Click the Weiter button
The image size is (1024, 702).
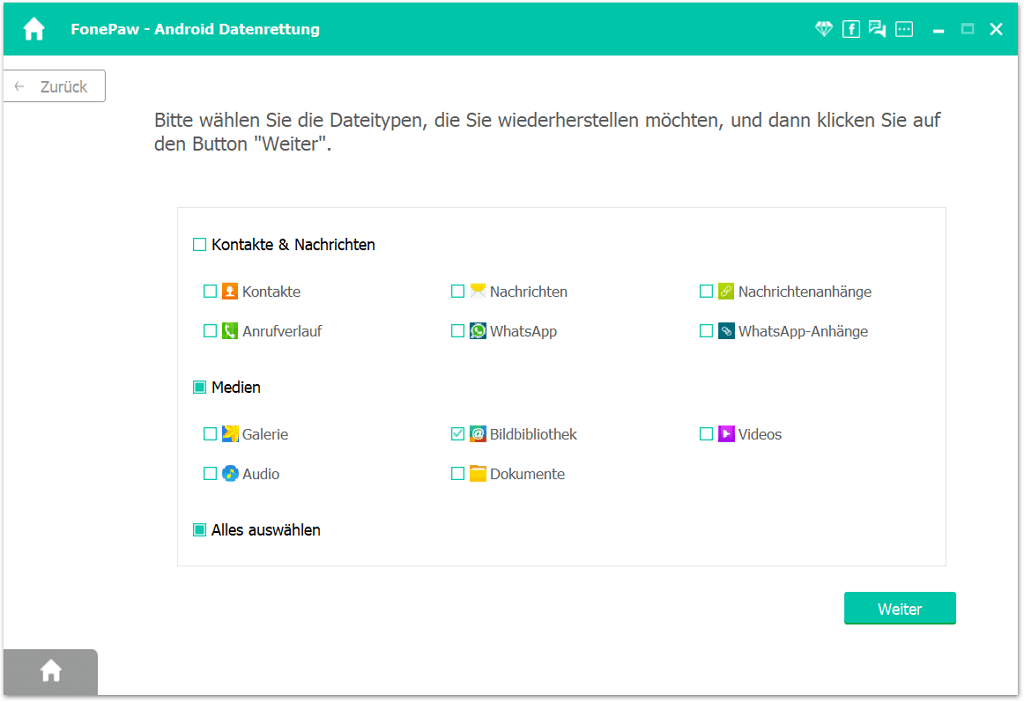(x=899, y=608)
